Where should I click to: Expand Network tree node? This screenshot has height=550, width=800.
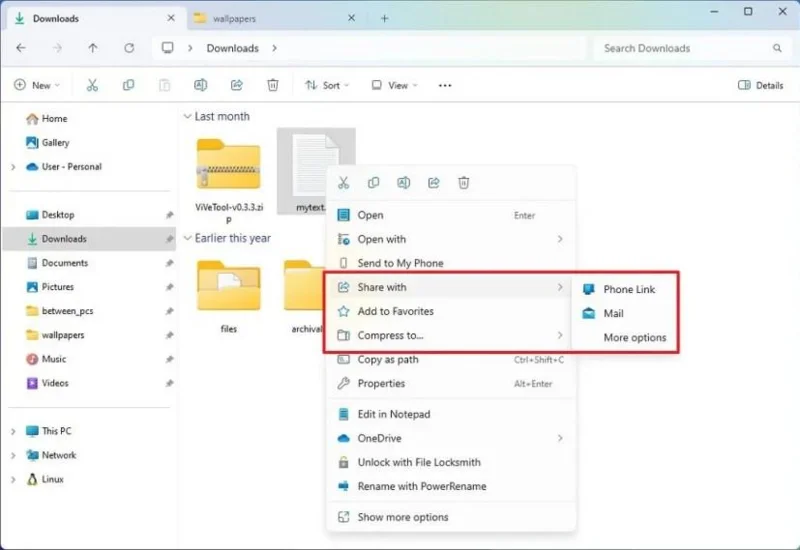pyautogui.click(x=13, y=455)
